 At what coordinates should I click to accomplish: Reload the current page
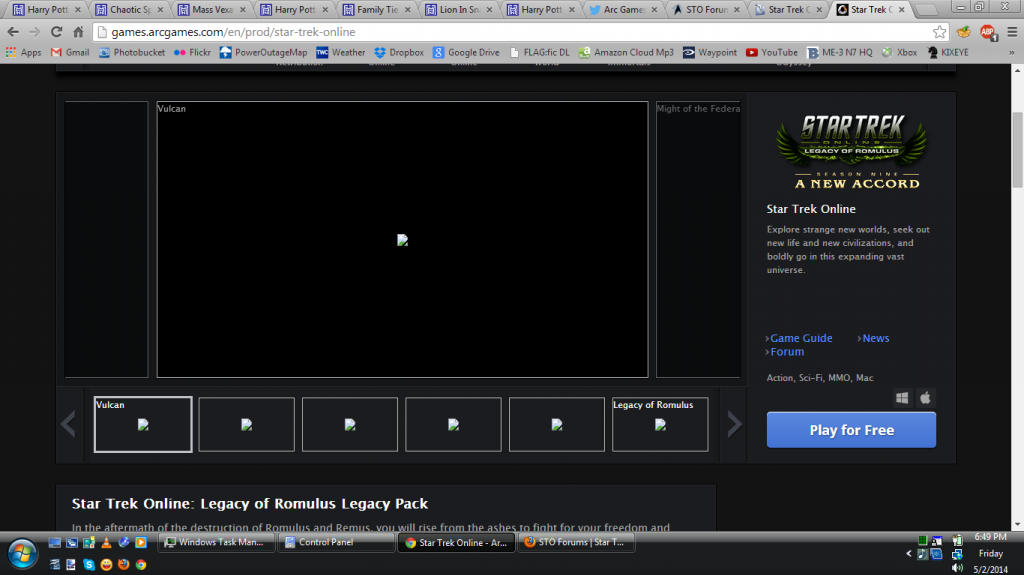tap(56, 31)
